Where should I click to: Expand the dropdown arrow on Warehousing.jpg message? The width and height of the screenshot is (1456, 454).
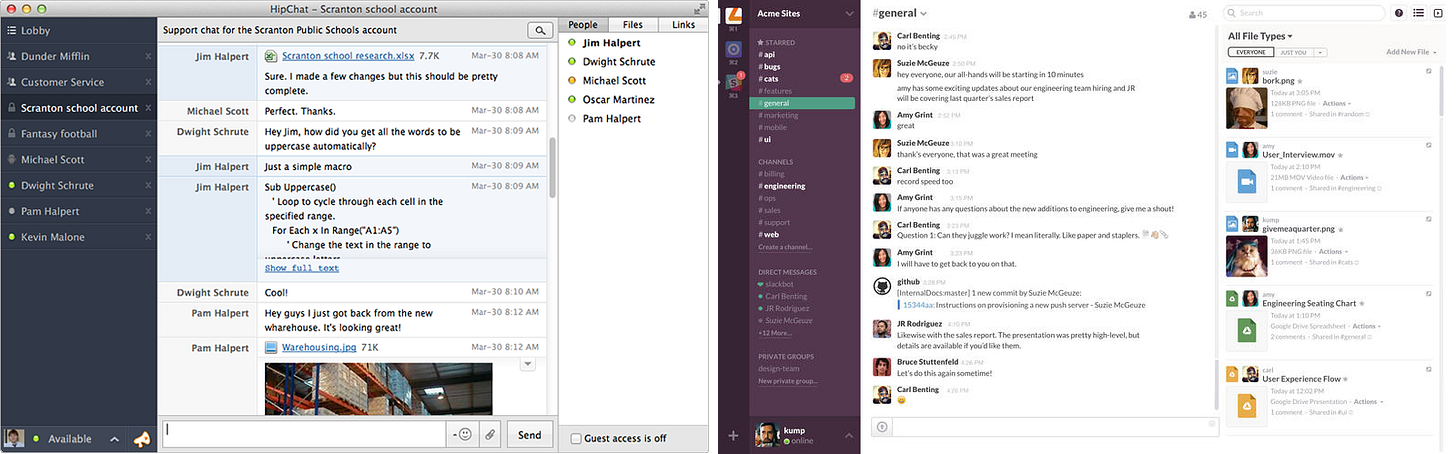528,365
